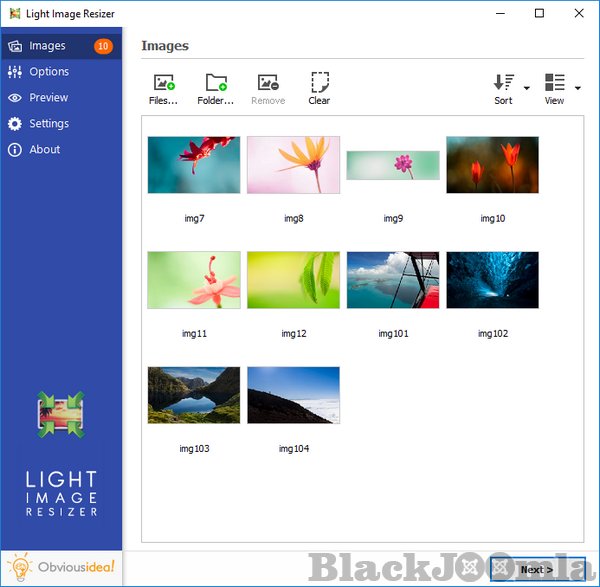This screenshot has width=600, height=587.
Task: Click the ObviousIdea lightbulb logo
Action: (22, 567)
